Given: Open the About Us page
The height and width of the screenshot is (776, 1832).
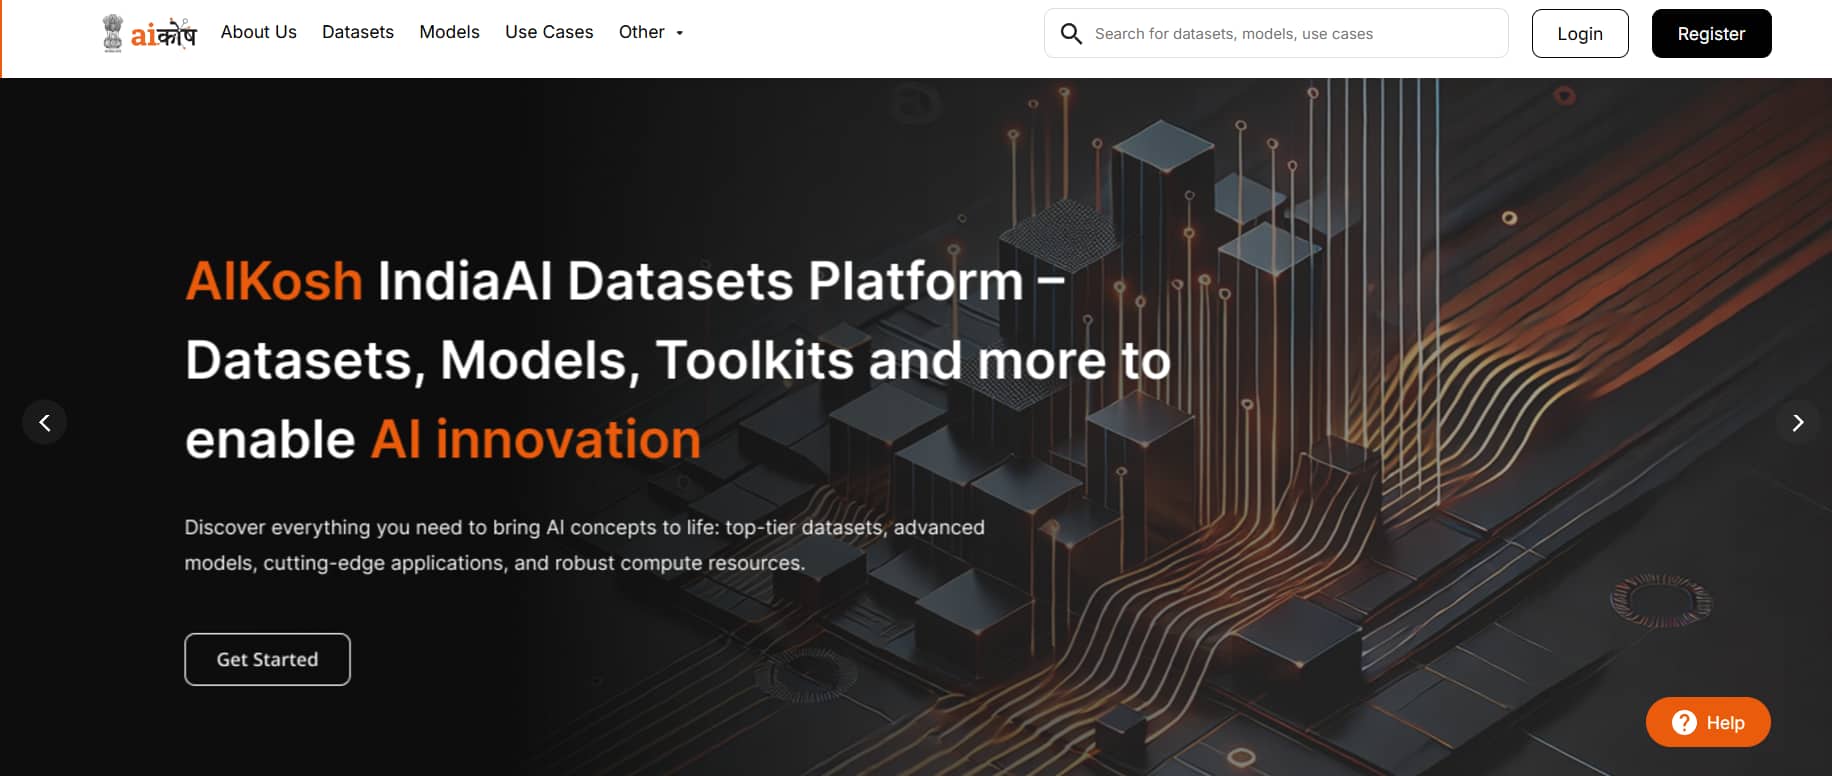Looking at the screenshot, I should click(258, 32).
